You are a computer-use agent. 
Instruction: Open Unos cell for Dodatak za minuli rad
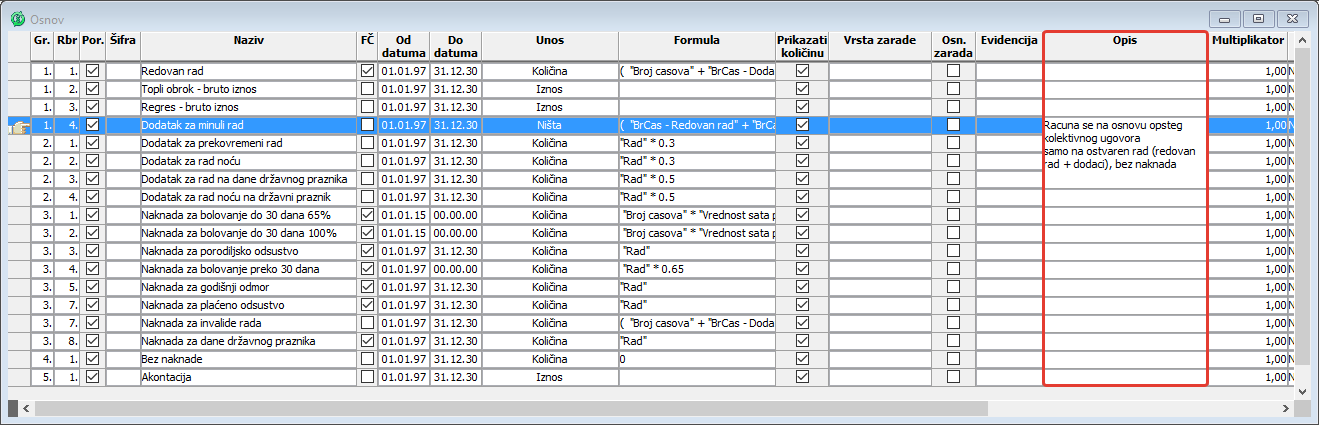tap(549, 125)
